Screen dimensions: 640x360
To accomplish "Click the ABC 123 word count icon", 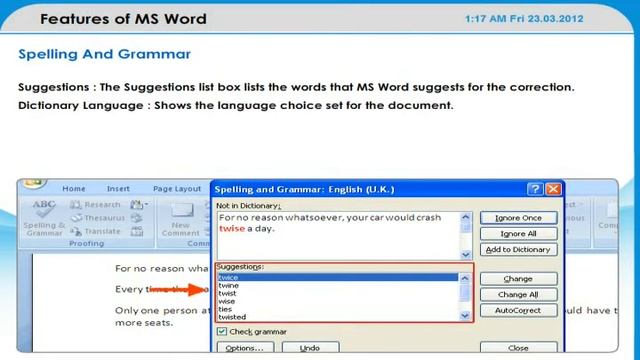I will [137, 231].
